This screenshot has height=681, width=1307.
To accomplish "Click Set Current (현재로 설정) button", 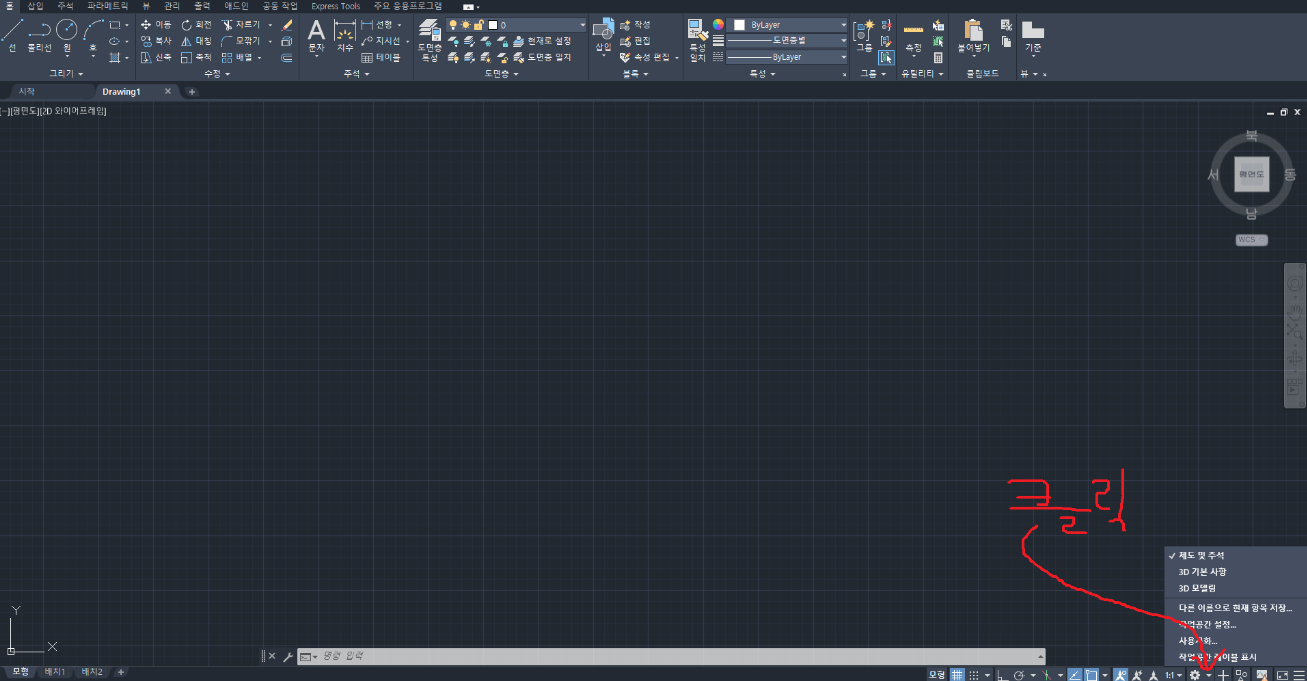I will [540, 41].
